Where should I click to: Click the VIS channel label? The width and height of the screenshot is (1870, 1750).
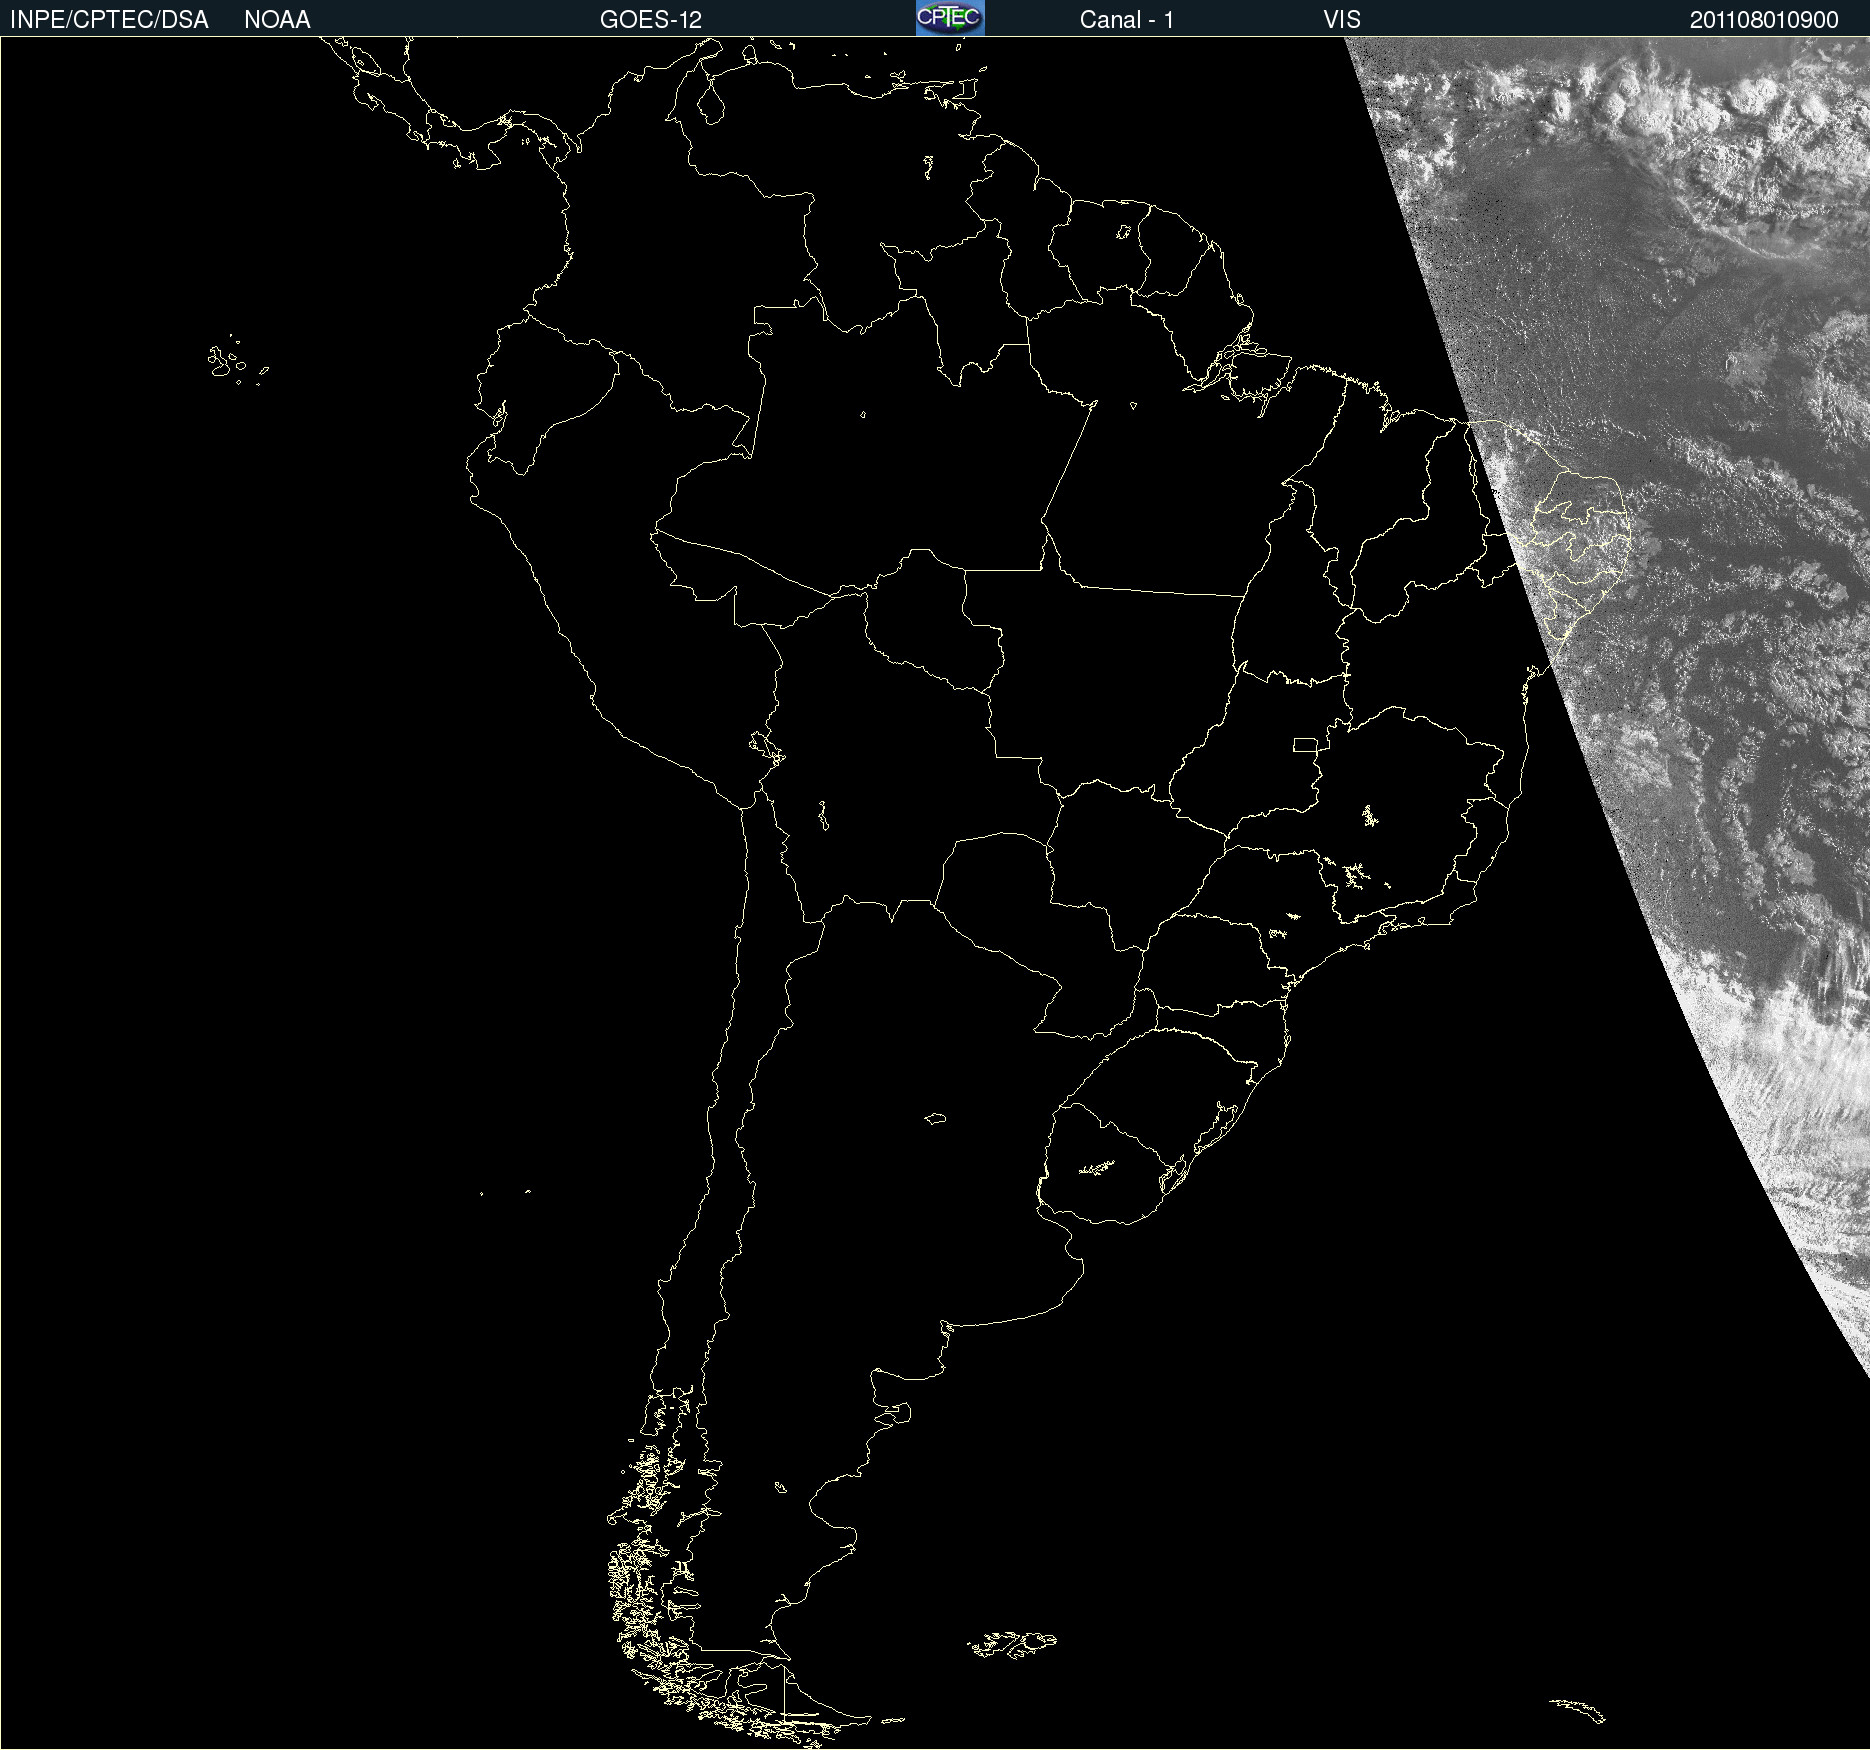pos(1342,20)
